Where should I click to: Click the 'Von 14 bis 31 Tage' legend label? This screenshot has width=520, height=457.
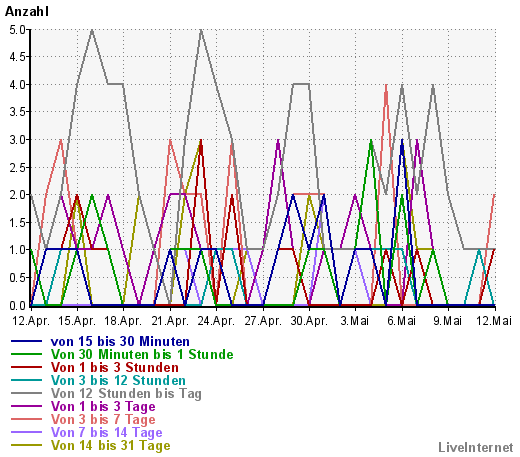tap(110, 445)
